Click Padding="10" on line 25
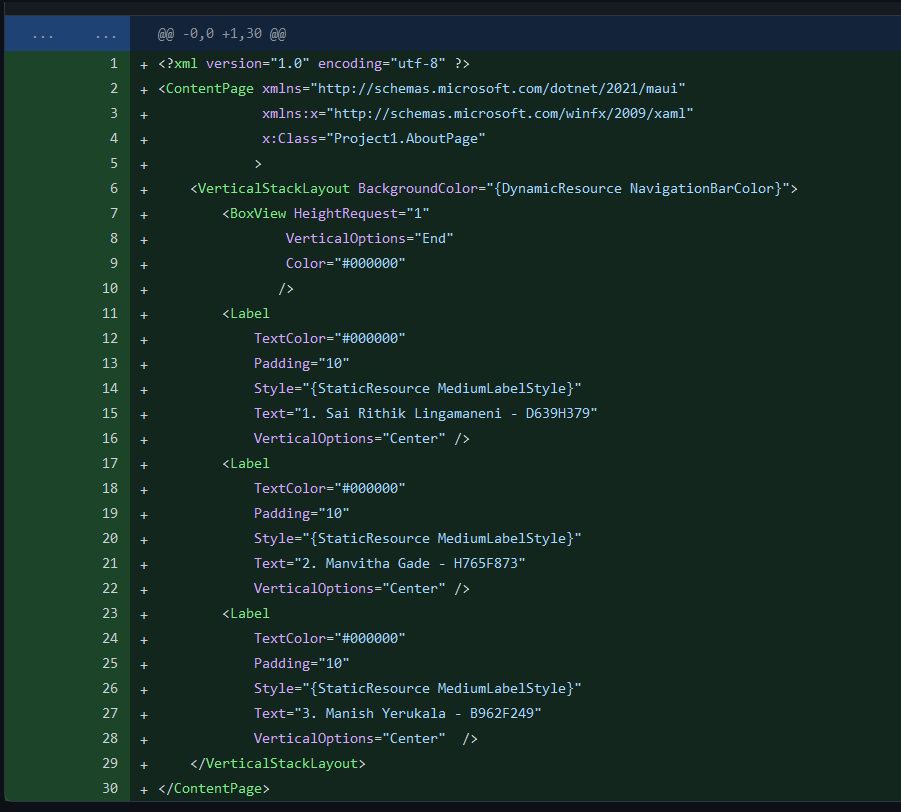The image size is (901, 812). (x=302, y=664)
